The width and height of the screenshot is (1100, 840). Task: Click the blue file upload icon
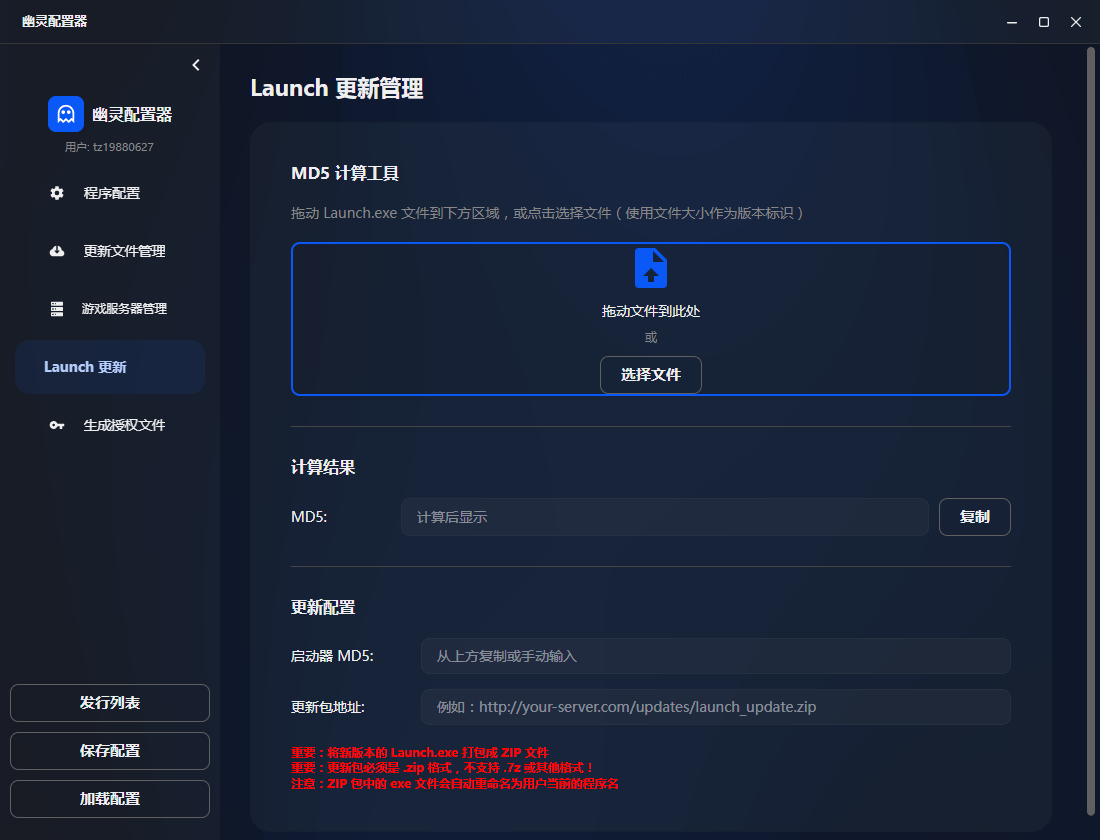point(650,268)
